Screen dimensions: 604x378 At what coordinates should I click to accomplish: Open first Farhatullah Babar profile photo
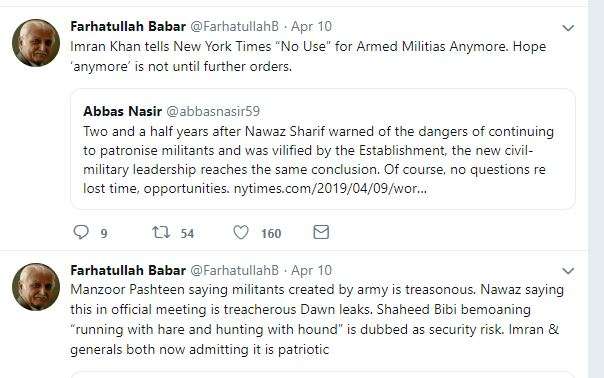tap(36, 43)
